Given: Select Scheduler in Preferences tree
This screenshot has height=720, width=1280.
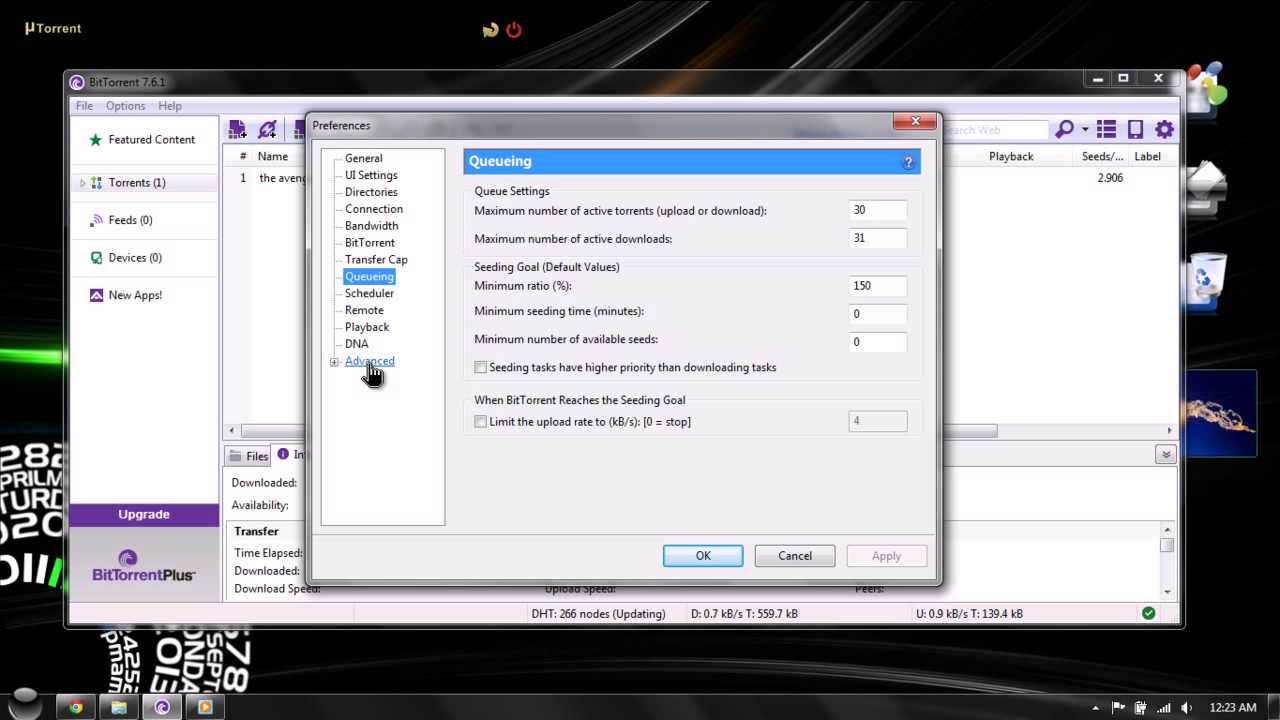Looking at the screenshot, I should [369, 294].
